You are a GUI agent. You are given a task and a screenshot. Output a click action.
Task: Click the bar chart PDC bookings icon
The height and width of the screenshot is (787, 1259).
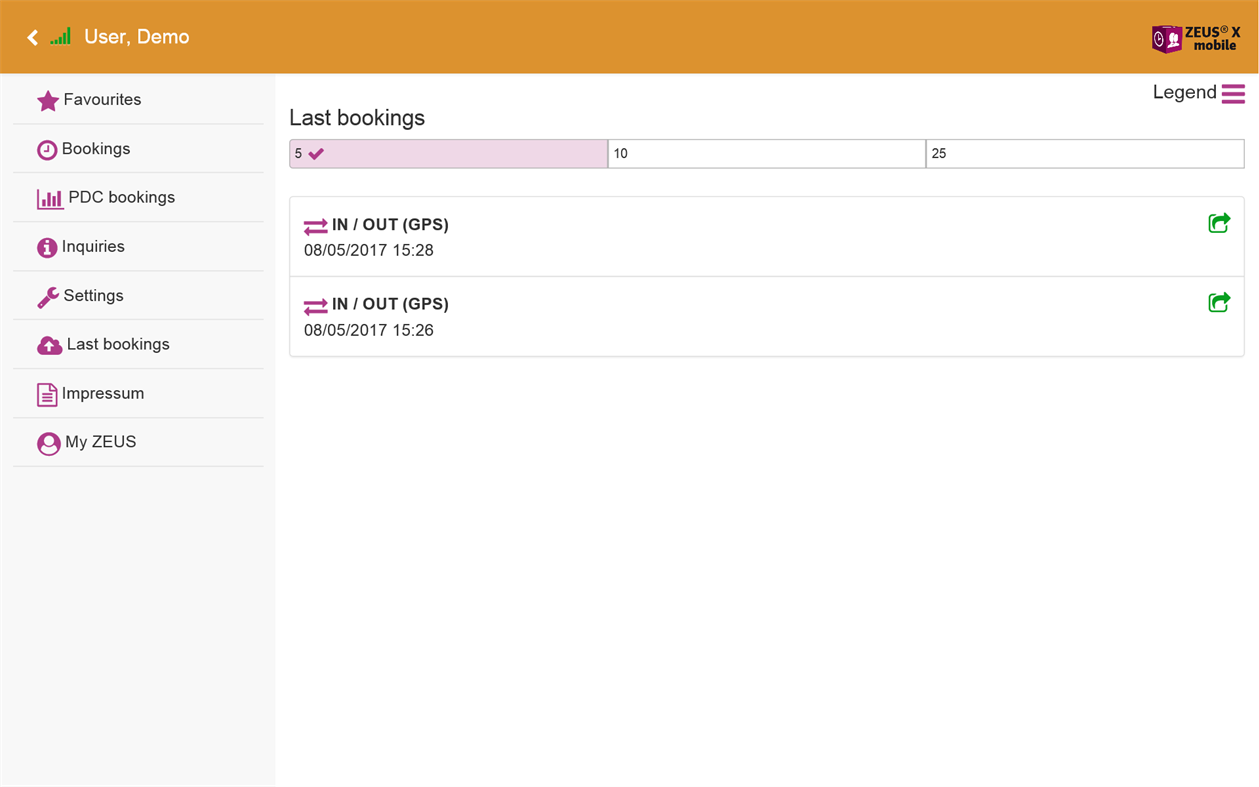click(49, 199)
